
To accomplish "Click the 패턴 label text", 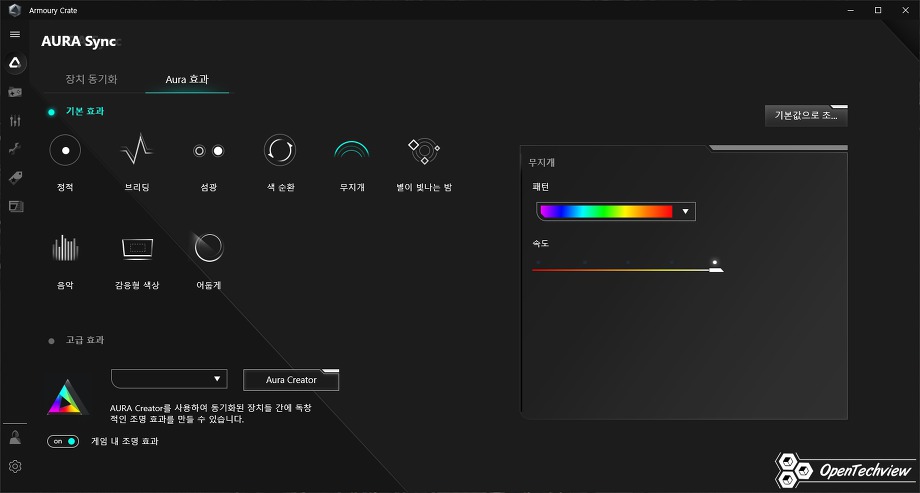I will pyautogui.click(x=540, y=187).
